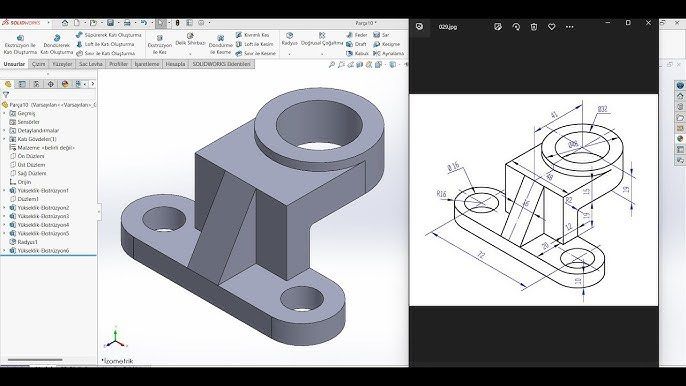
Task: Select Orijin in feature tree
Action: coord(20,182)
